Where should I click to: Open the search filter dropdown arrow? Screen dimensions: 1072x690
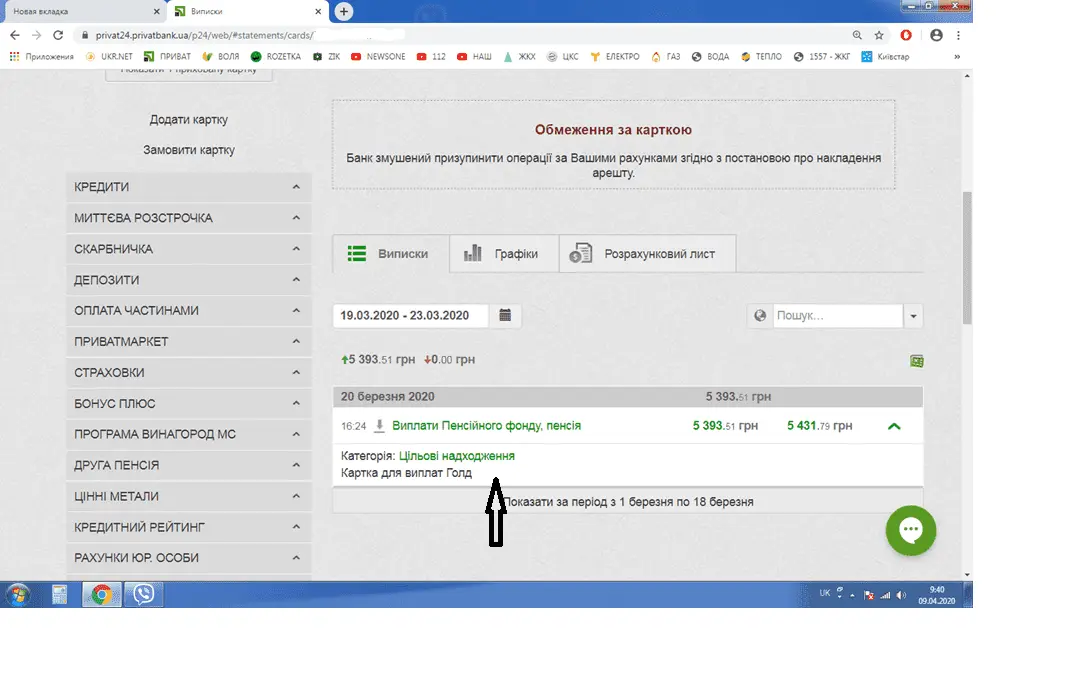pyautogui.click(x=913, y=316)
